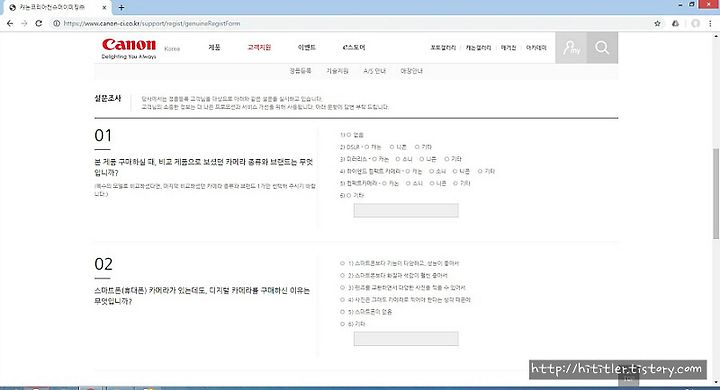Click the browser address bar URL
720x390 pixels.
152,23
